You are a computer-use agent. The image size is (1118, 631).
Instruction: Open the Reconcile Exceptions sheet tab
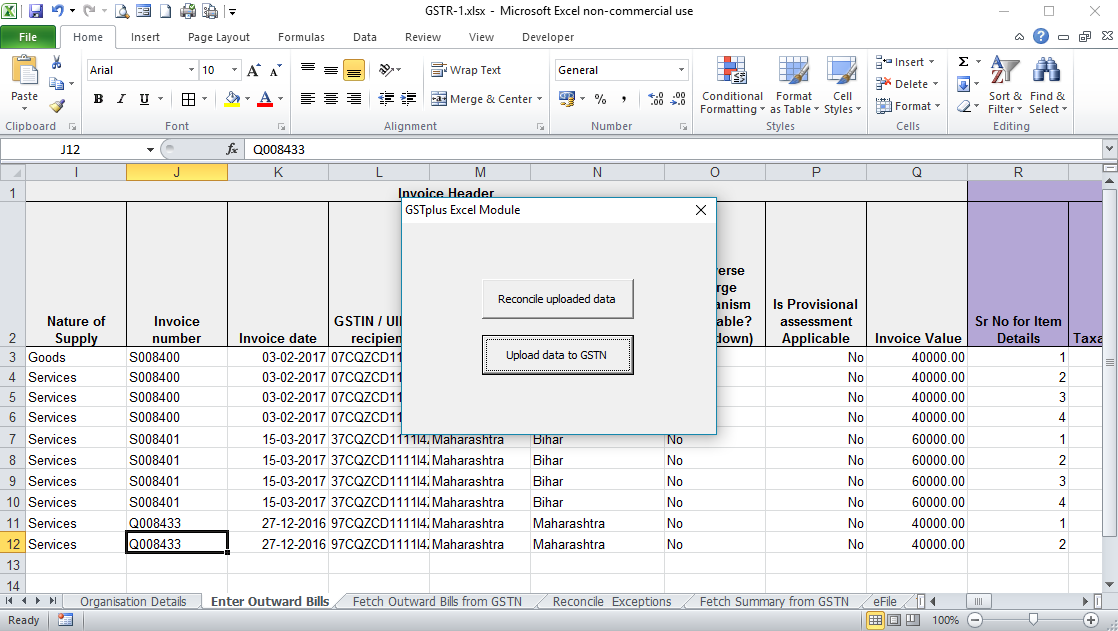pyautogui.click(x=611, y=601)
